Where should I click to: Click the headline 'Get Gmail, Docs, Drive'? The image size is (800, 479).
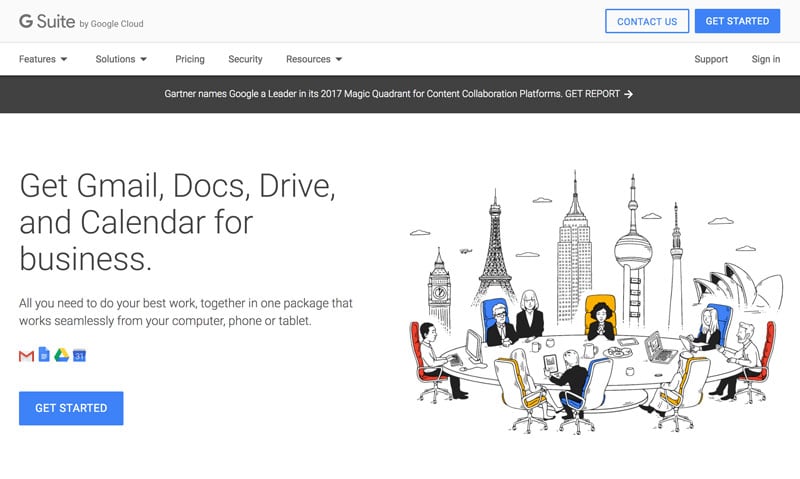(178, 222)
